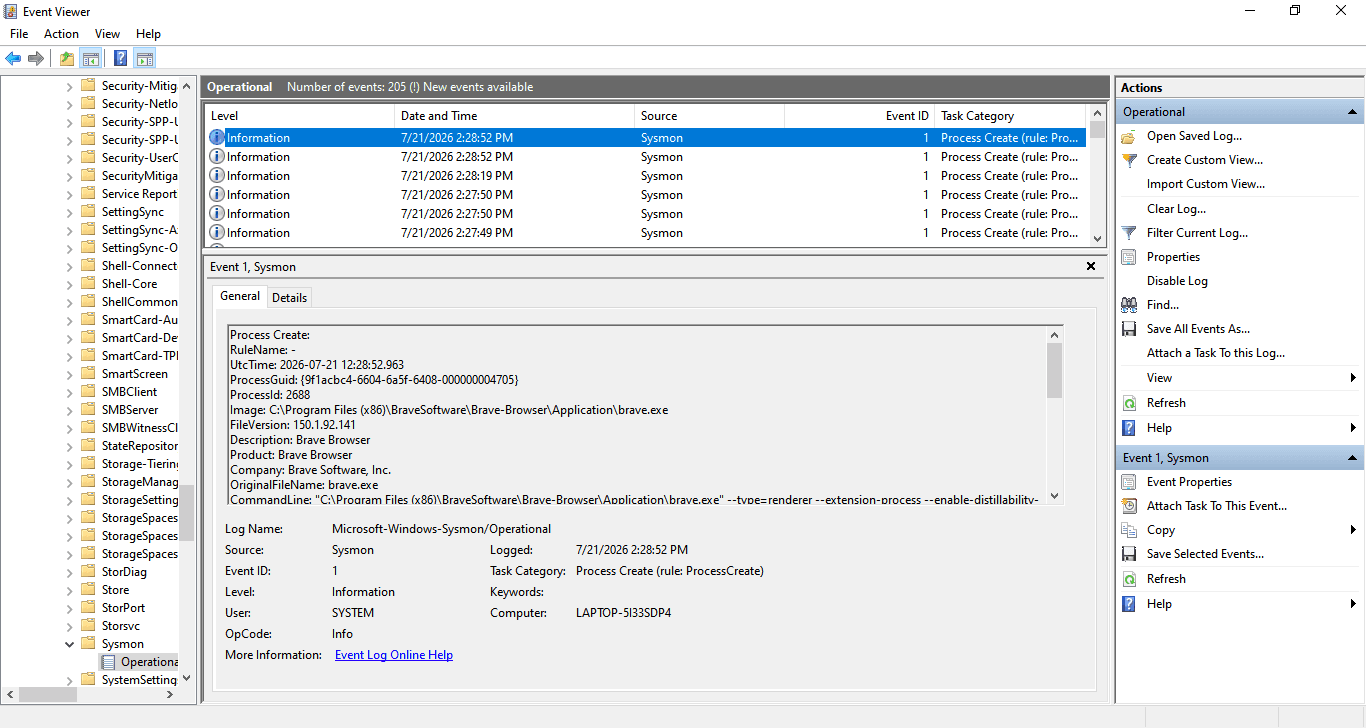Click info icon of the 2:28:19 PM event
The width and height of the screenshot is (1366, 728).
pyautogui.click(x=217, y=176)
